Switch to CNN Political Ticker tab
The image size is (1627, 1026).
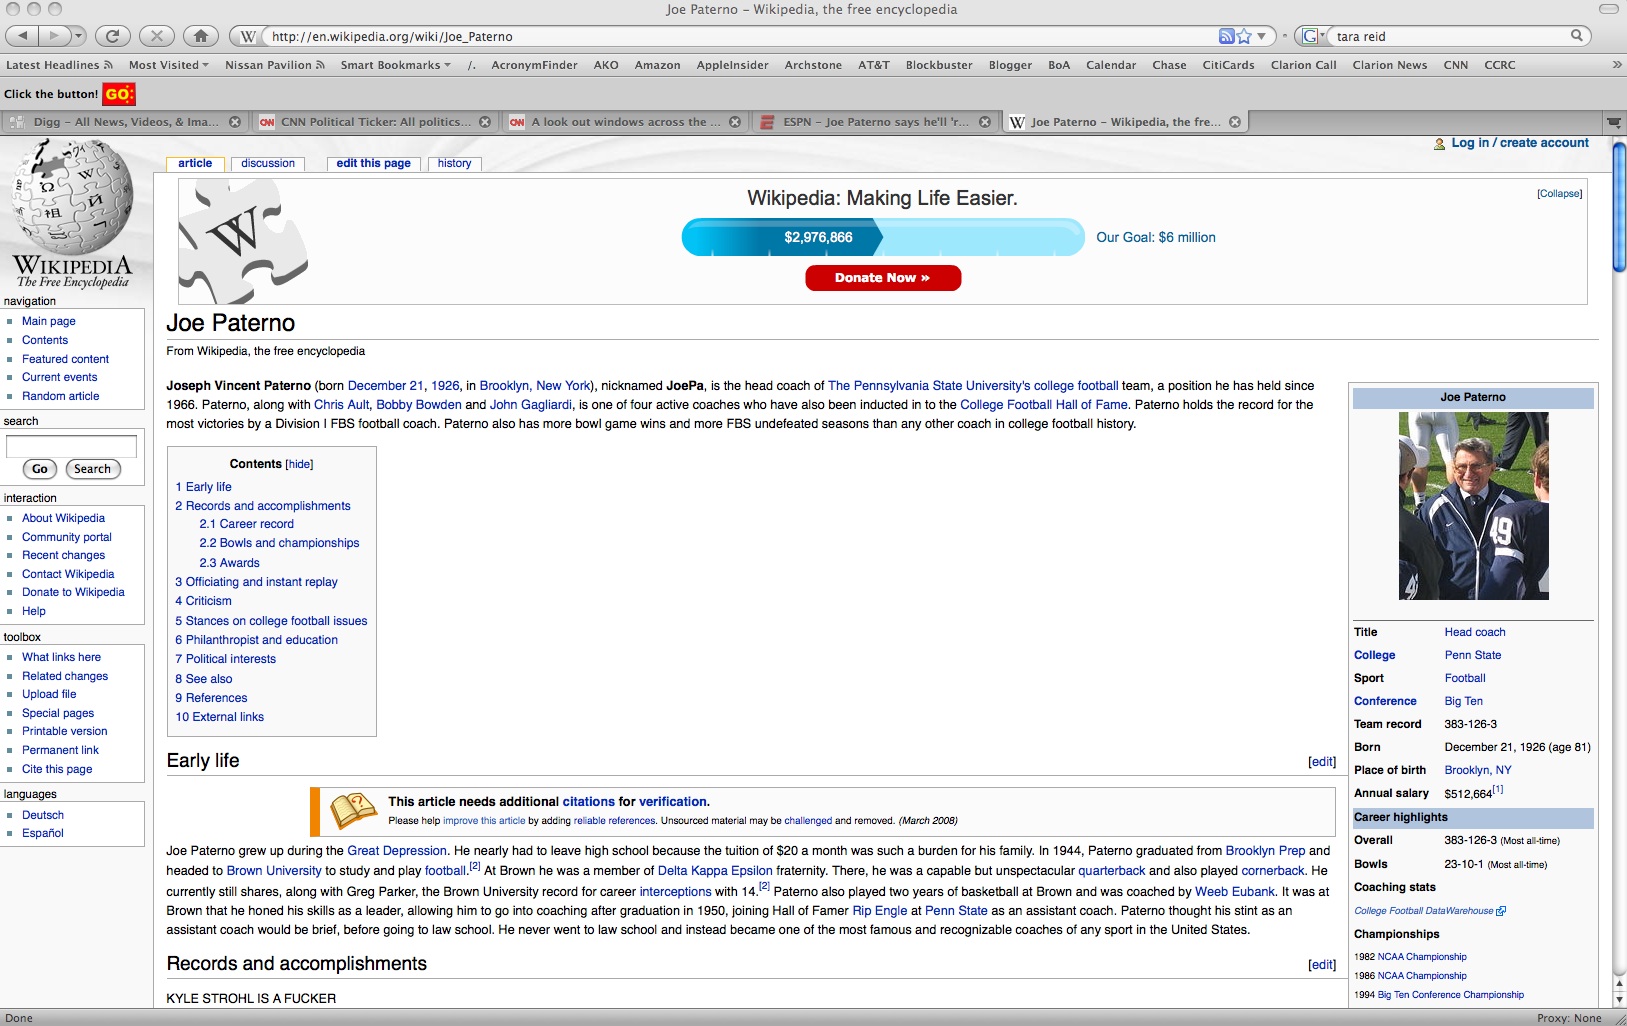tap(375, 122)
